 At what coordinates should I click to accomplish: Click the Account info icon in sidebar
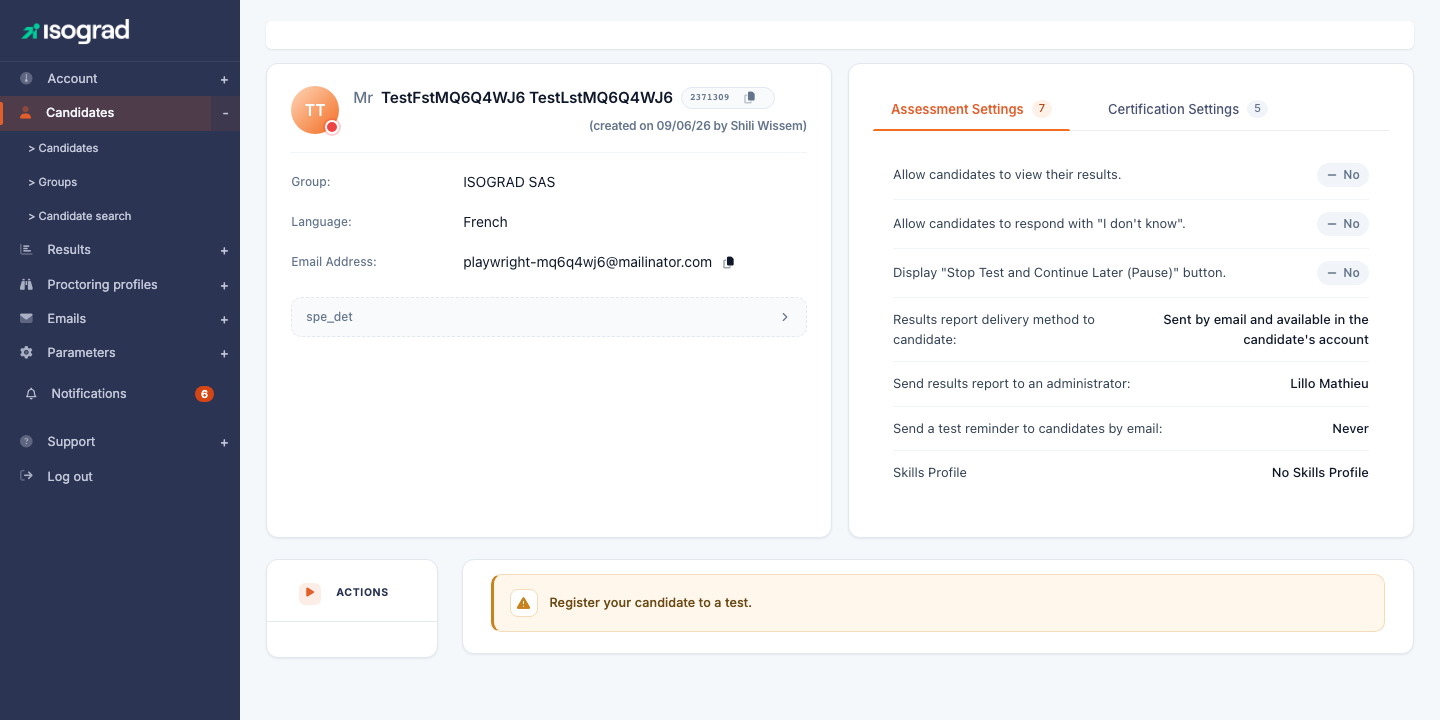26,78
